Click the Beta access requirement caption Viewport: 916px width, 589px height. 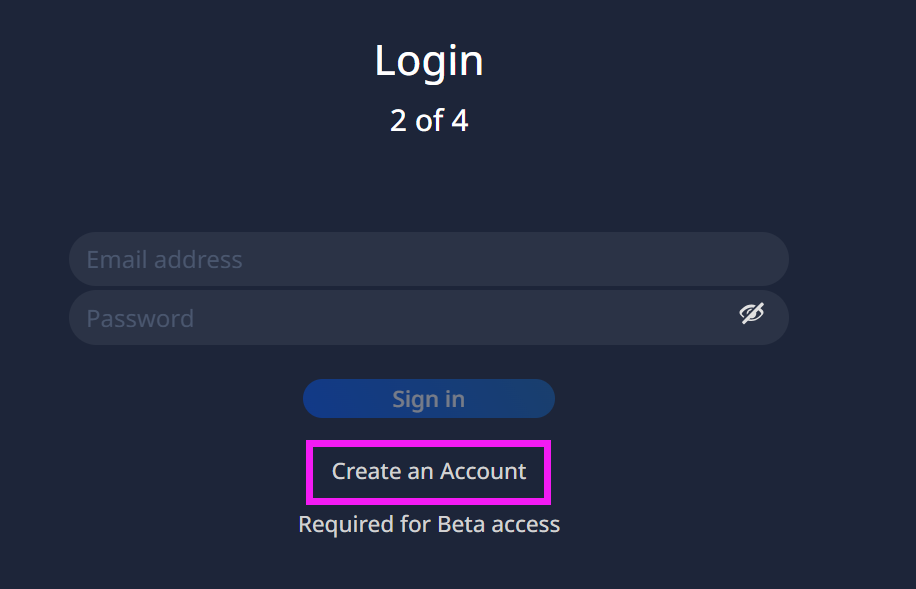429,524
